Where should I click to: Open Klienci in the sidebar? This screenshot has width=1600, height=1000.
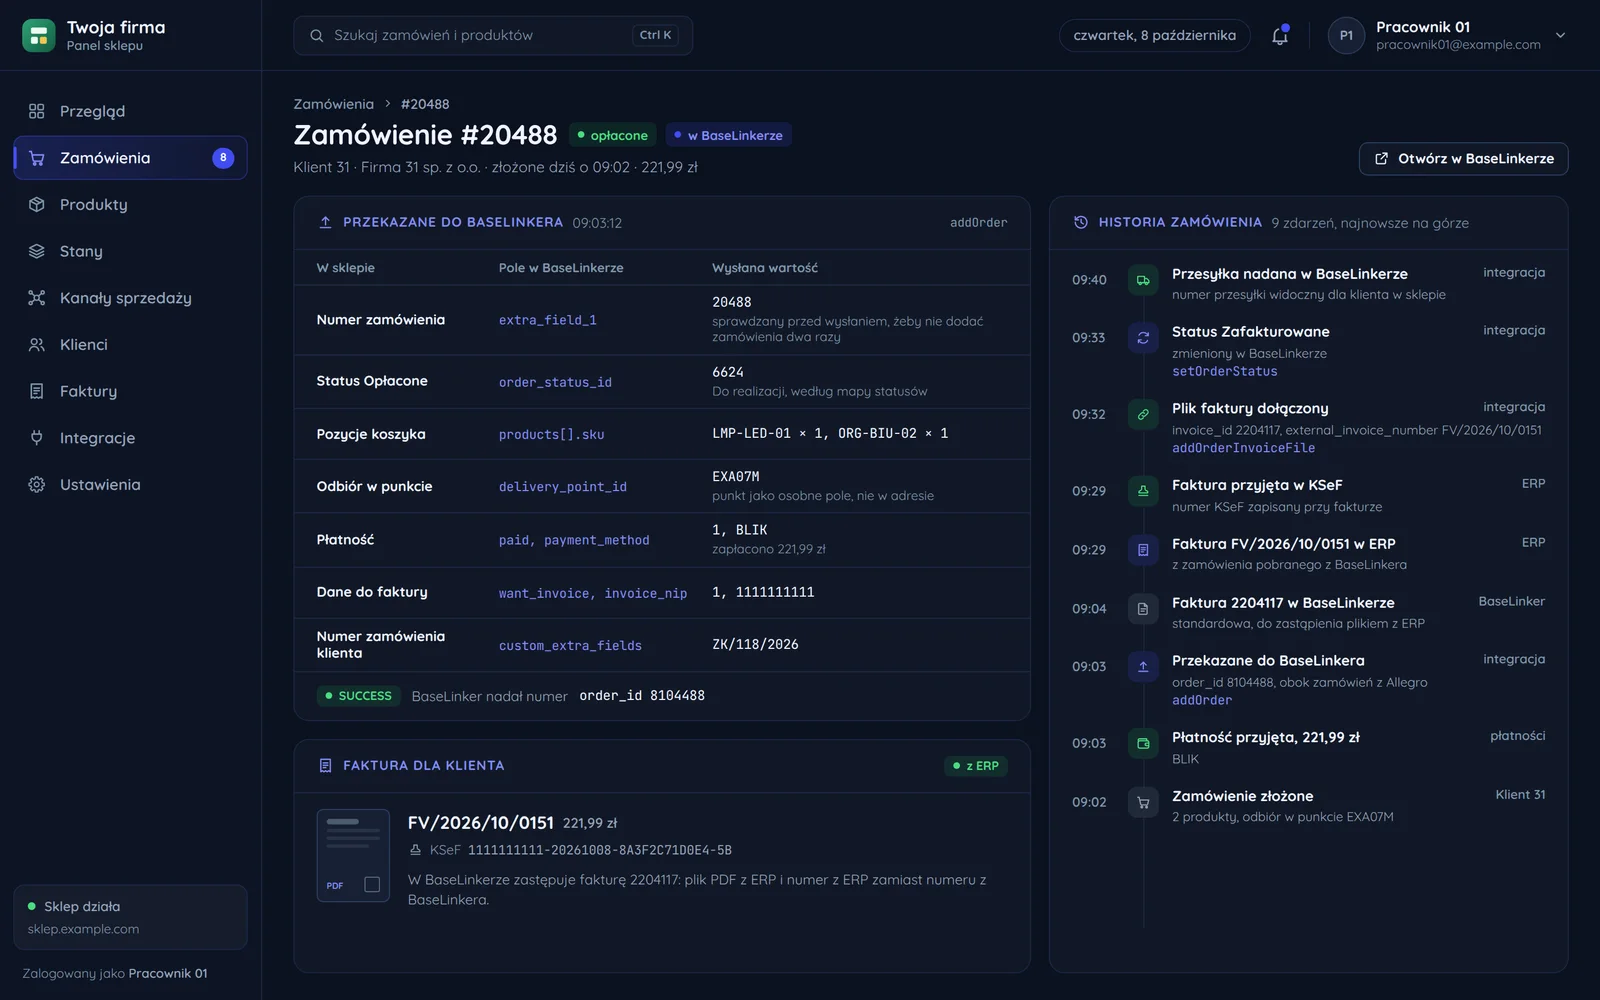click(130, 344)
